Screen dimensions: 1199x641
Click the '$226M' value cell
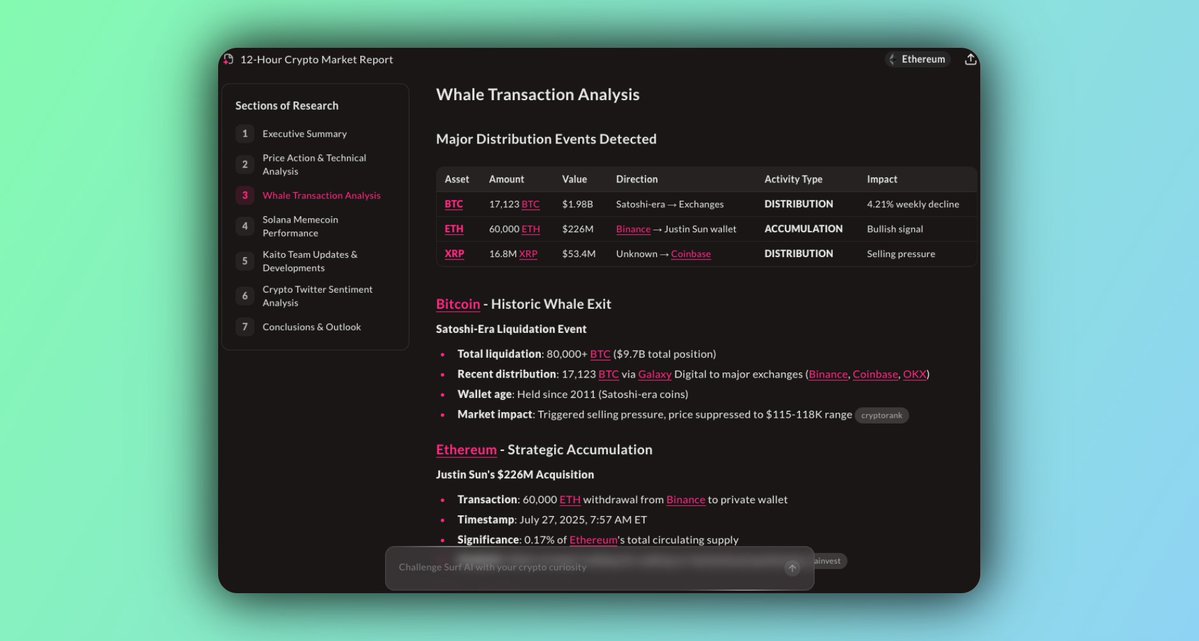tap(577, 229)
